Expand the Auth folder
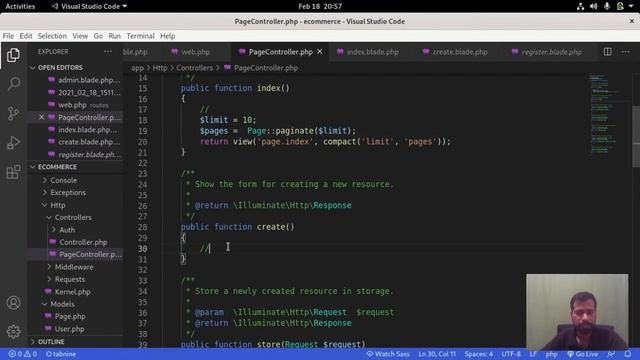The height and width of the screenshot is (360, 640). (x=67, y=230)
